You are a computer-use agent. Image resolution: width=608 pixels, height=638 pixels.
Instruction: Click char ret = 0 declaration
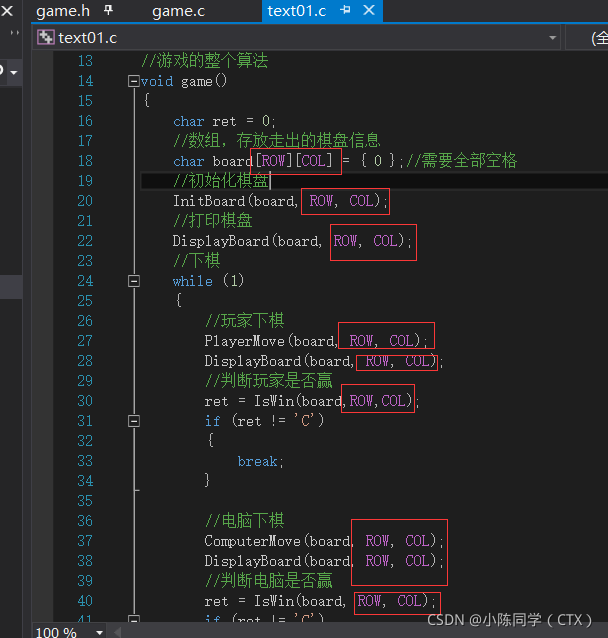(224, 121)
